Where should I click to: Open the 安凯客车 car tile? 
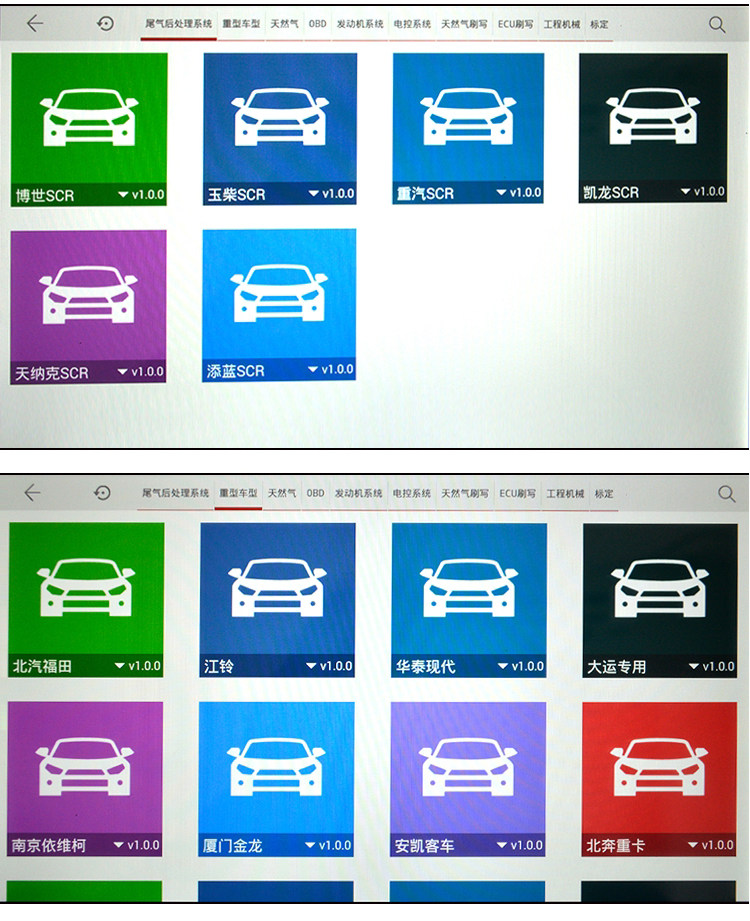[468, 779]
